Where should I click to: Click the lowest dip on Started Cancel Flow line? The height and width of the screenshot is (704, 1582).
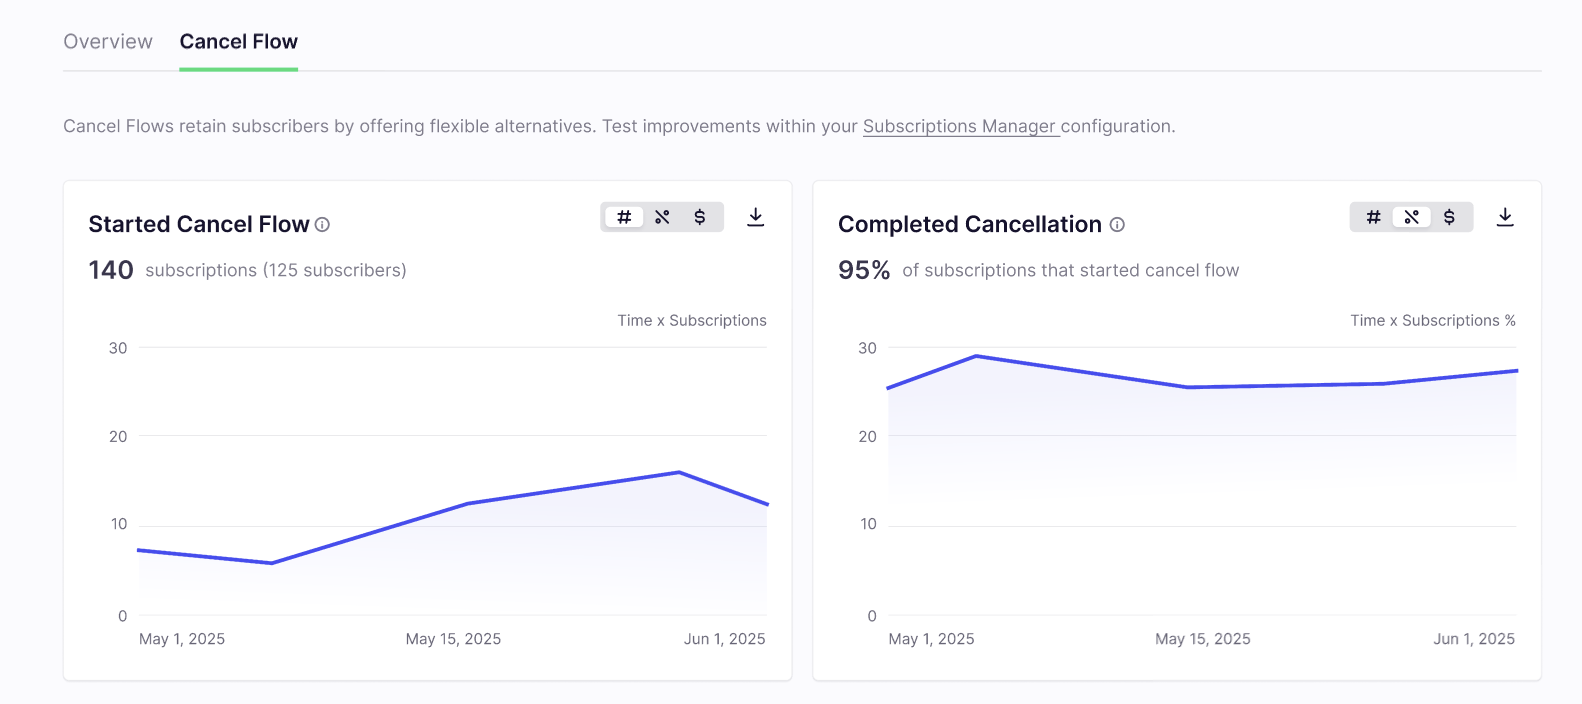click(272, 563)
